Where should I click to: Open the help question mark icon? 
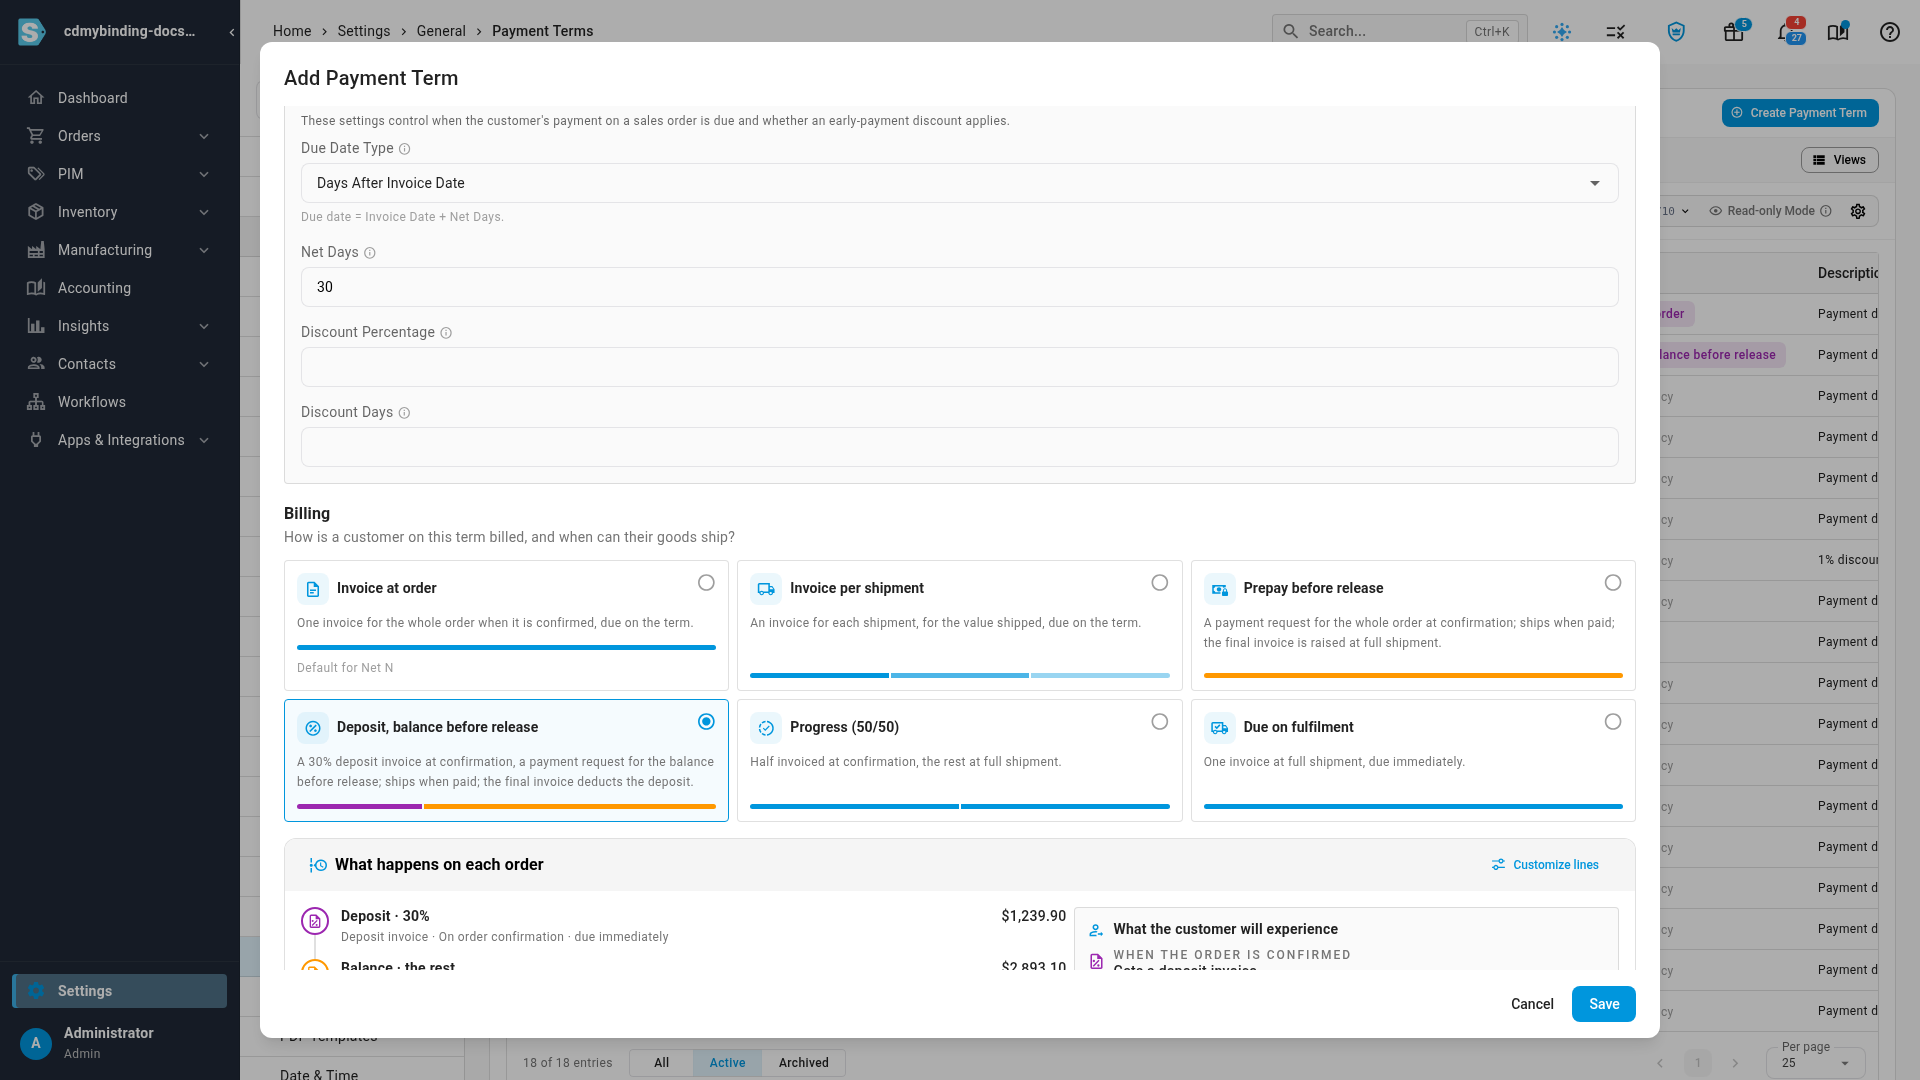click(x=1889, y=32)
